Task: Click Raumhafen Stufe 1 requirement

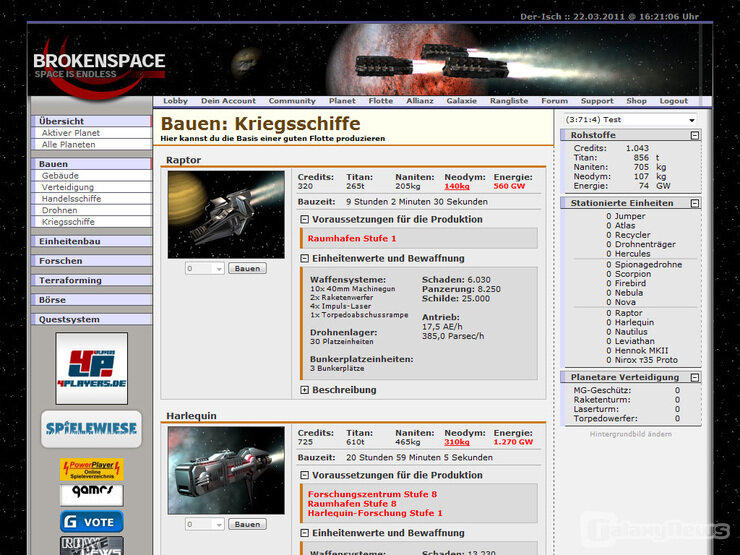Action: click(352, 239)
